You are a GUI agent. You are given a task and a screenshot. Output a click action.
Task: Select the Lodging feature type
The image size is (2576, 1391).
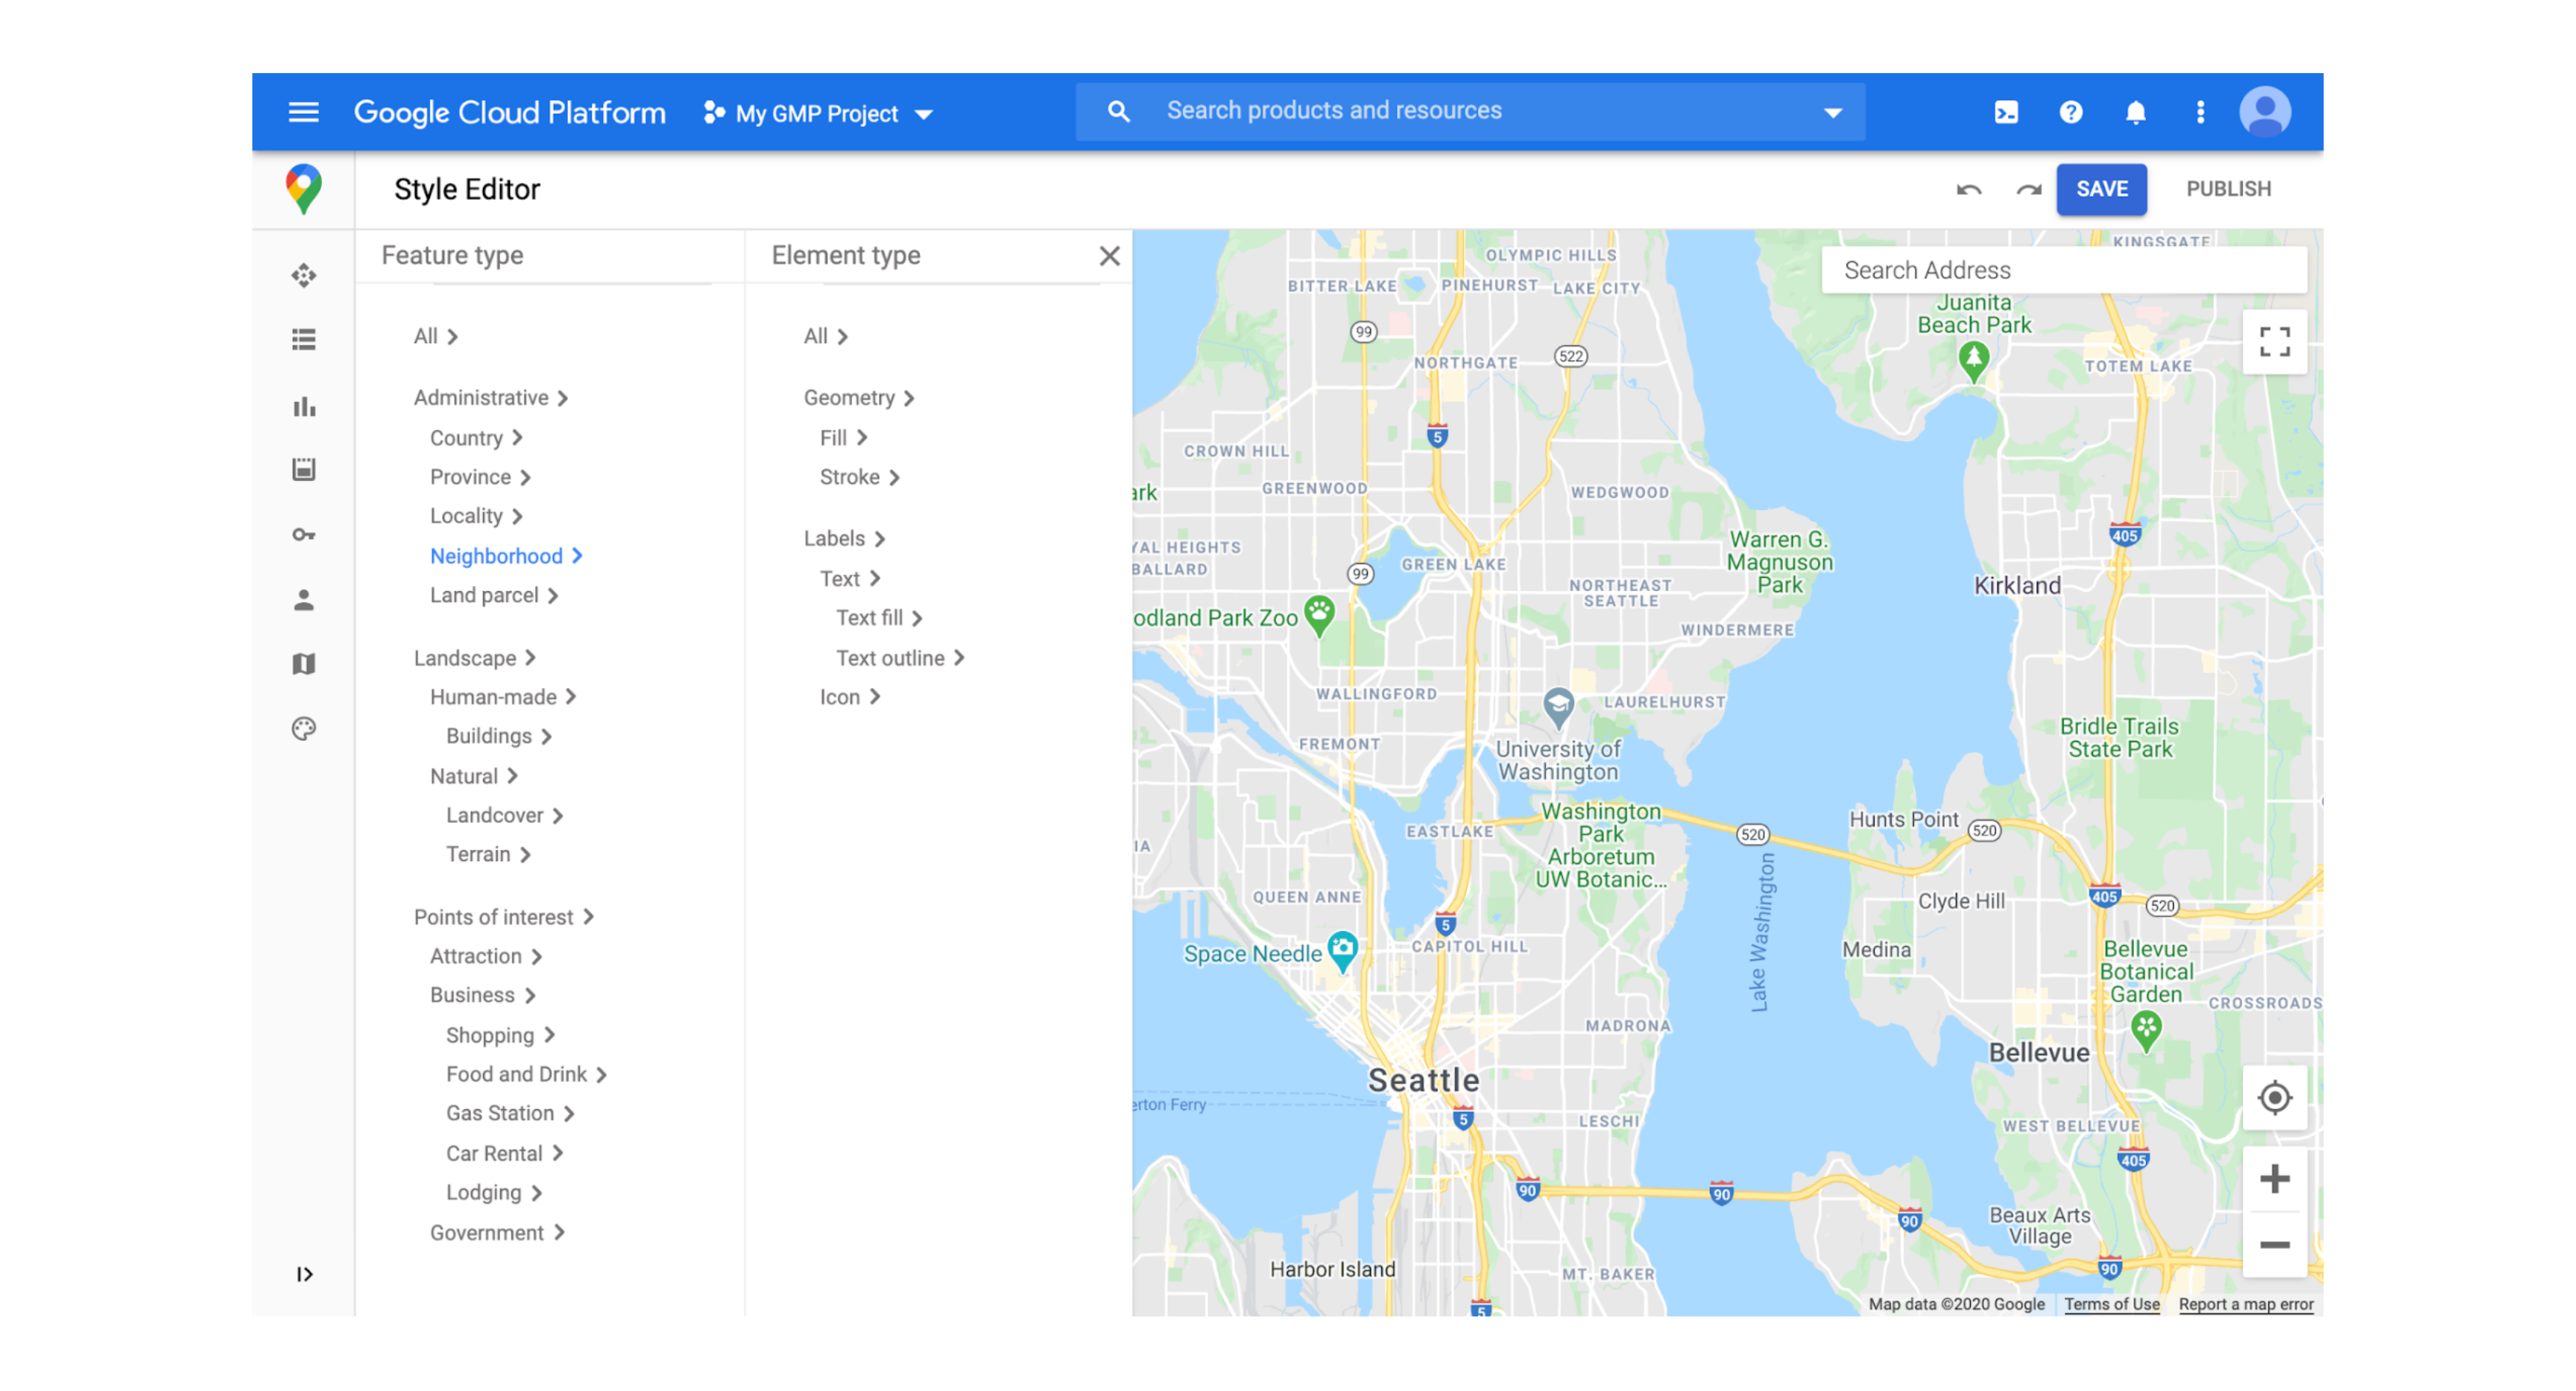coord(493,1192)
